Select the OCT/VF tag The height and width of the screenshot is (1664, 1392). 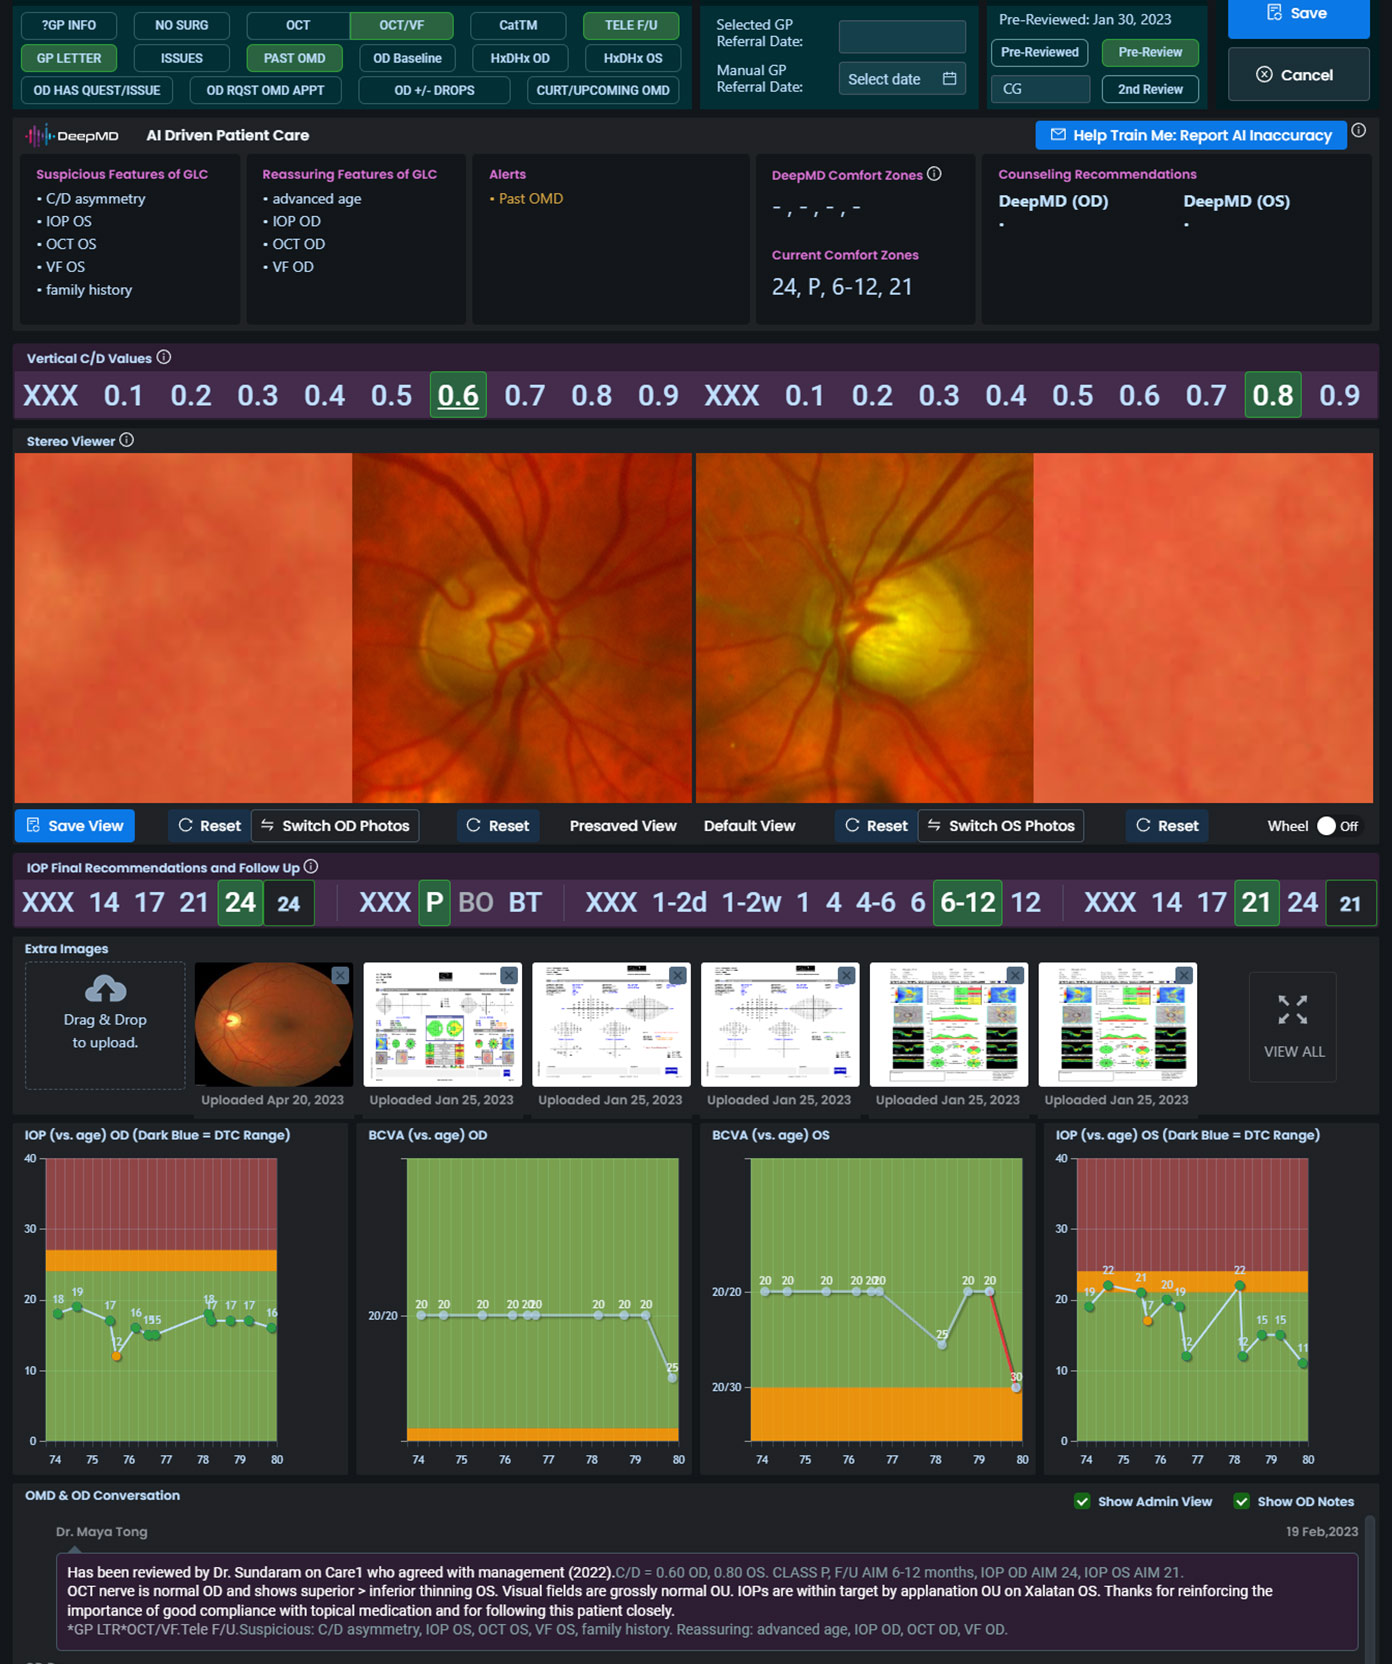tap(401, 25)
